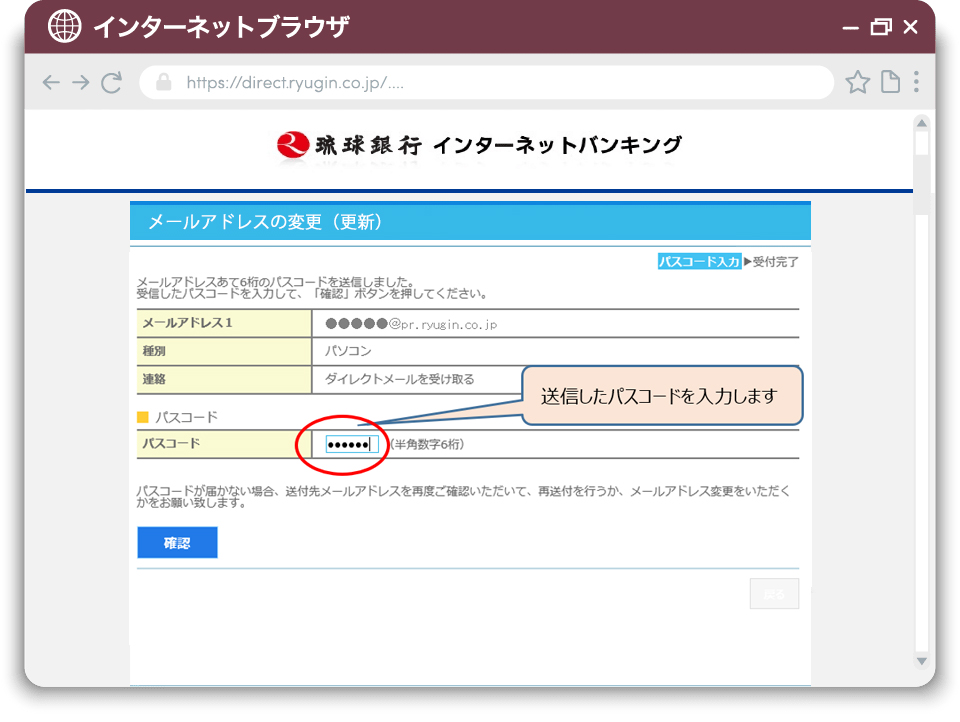The height and width of the screenshot is (722, 960).
Task: Click the browser forward arrow
Action: (x=81, y=83)
